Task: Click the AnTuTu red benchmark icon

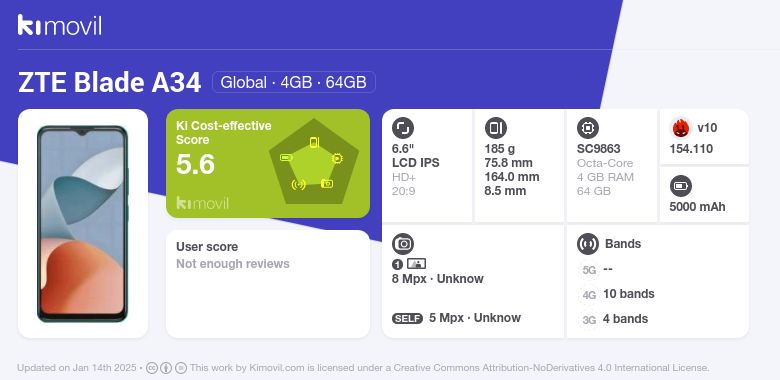Action: (x=681, y=128)
